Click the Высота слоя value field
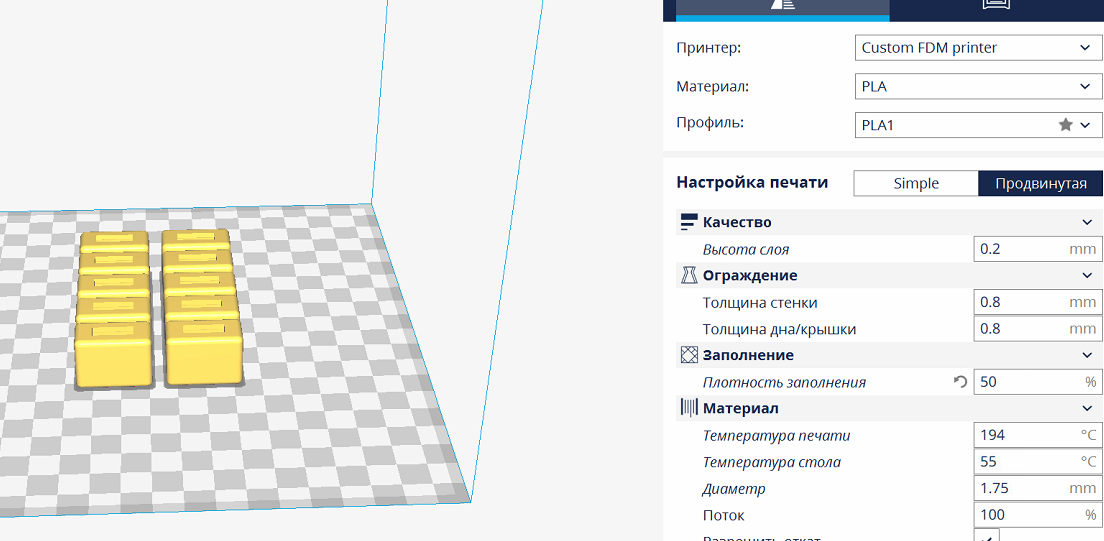1104x541 pixels. 1038,249
